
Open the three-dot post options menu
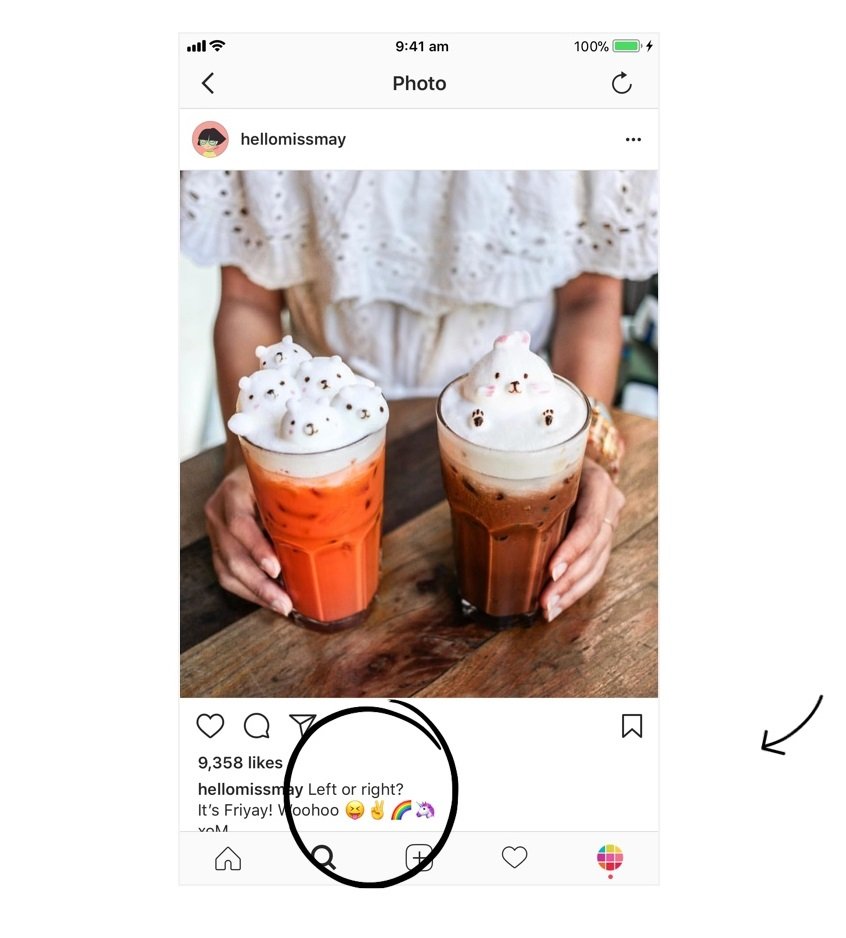coord(633,139)
